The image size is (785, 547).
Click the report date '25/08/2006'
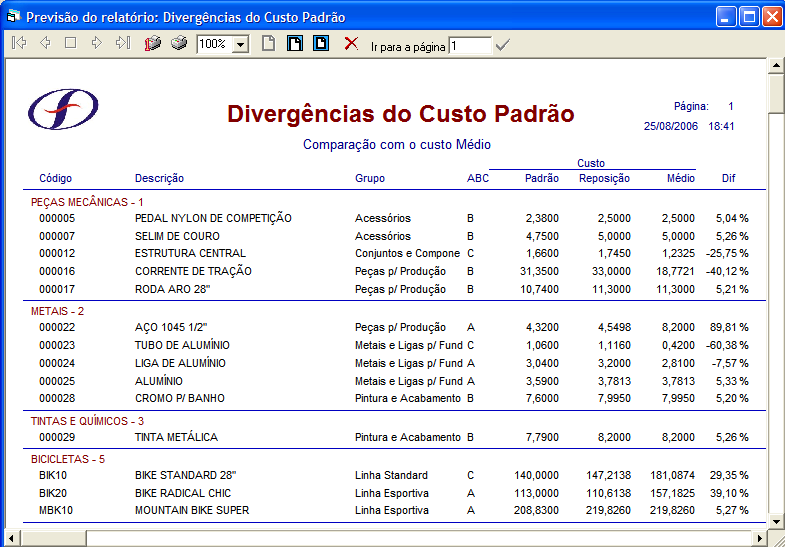point(671,126)
